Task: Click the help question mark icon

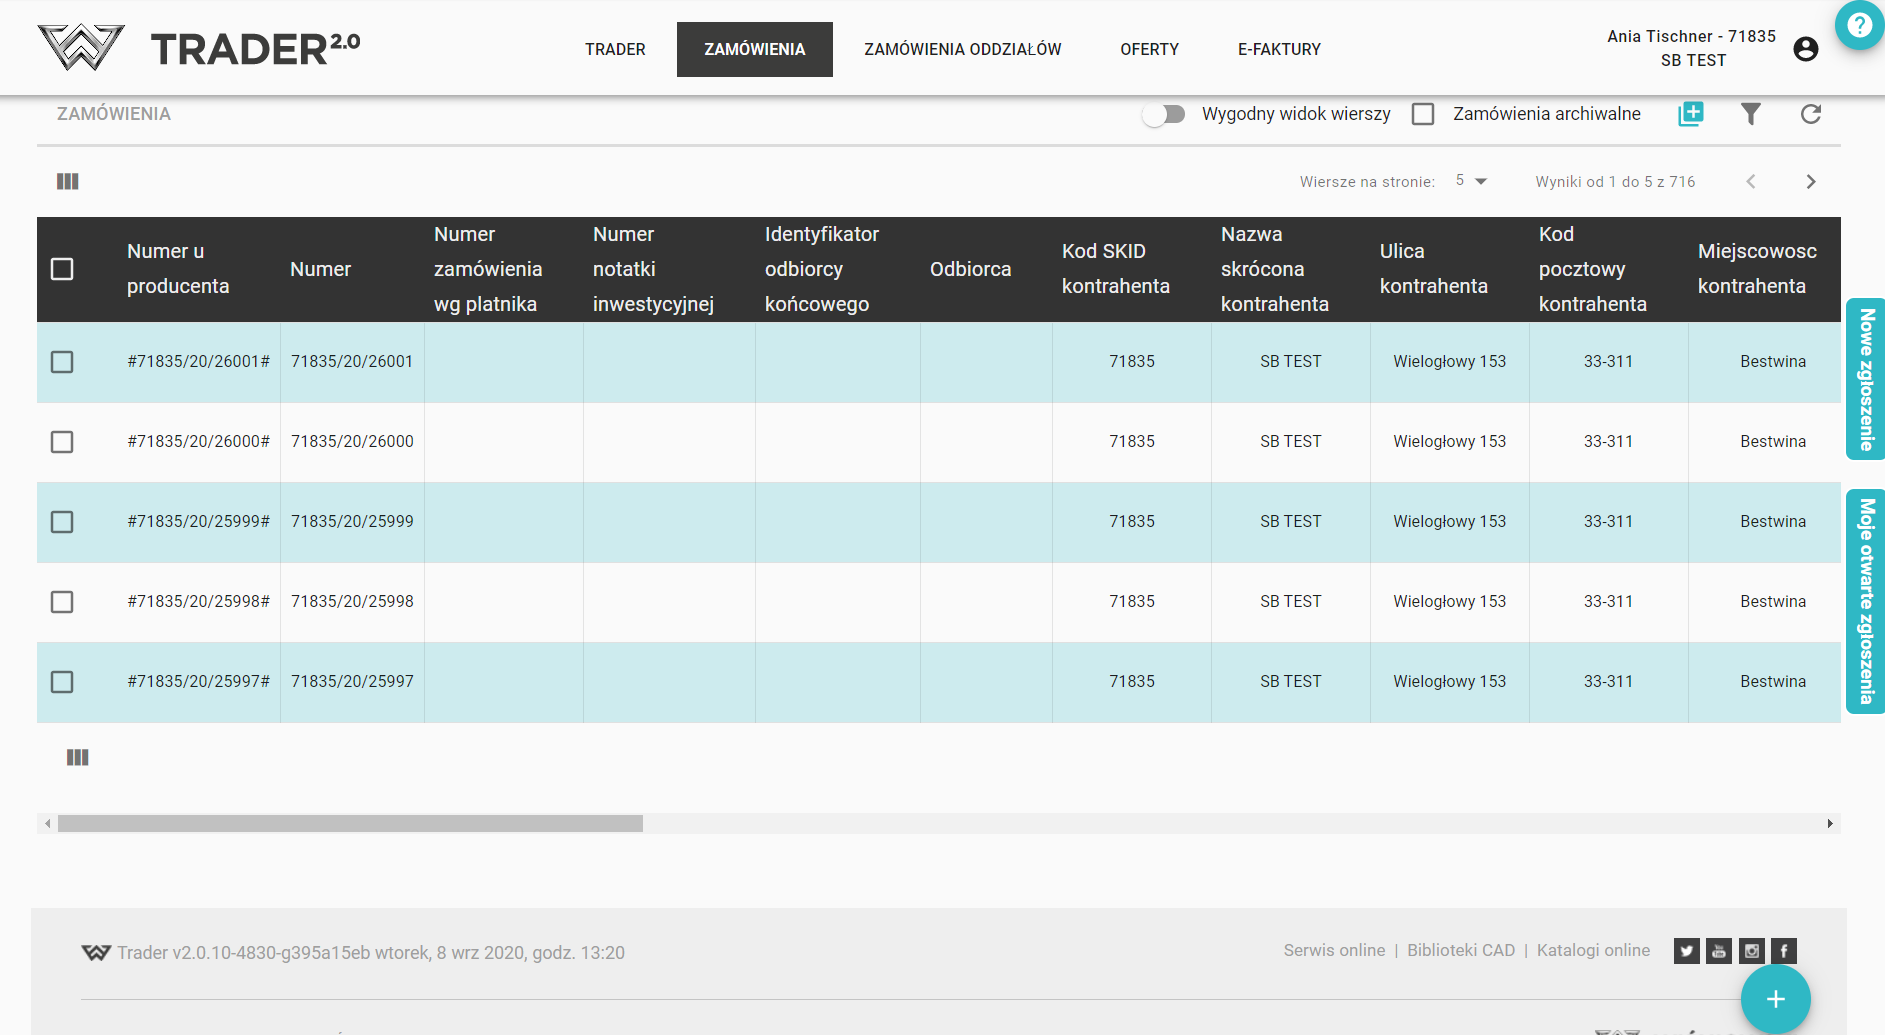Action: 1859,25
